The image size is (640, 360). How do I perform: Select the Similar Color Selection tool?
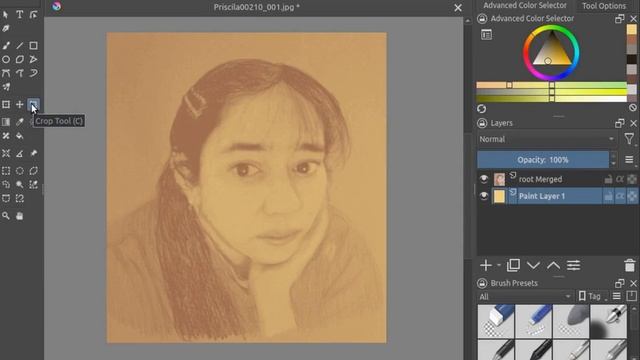click(33, 185)
